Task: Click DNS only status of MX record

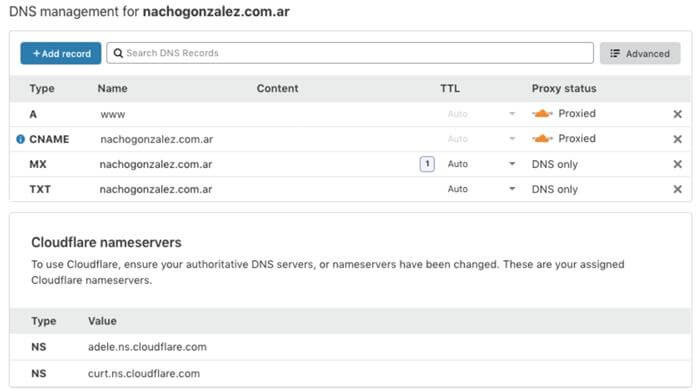Action: coord(554,164)
